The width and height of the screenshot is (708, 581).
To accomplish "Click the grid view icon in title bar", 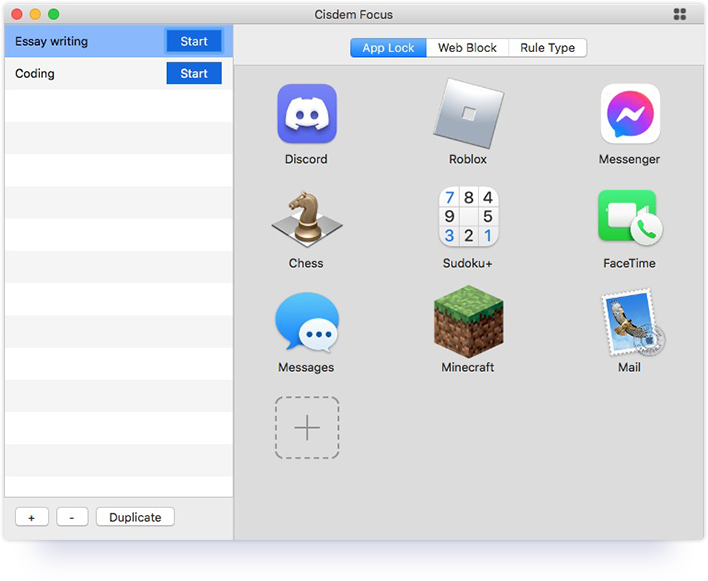I will click(680, 14).
